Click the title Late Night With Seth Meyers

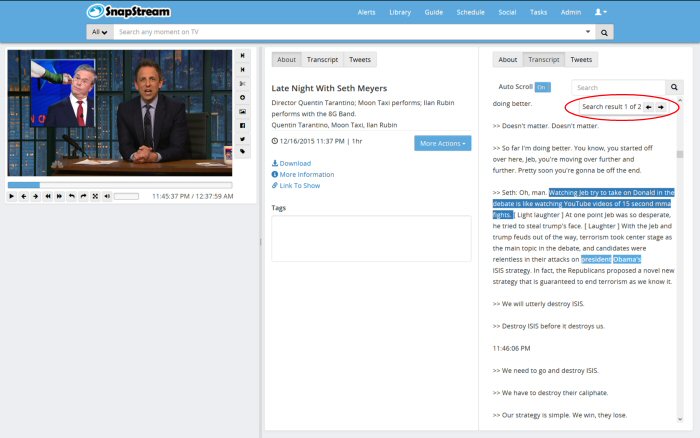coord(329,88)
